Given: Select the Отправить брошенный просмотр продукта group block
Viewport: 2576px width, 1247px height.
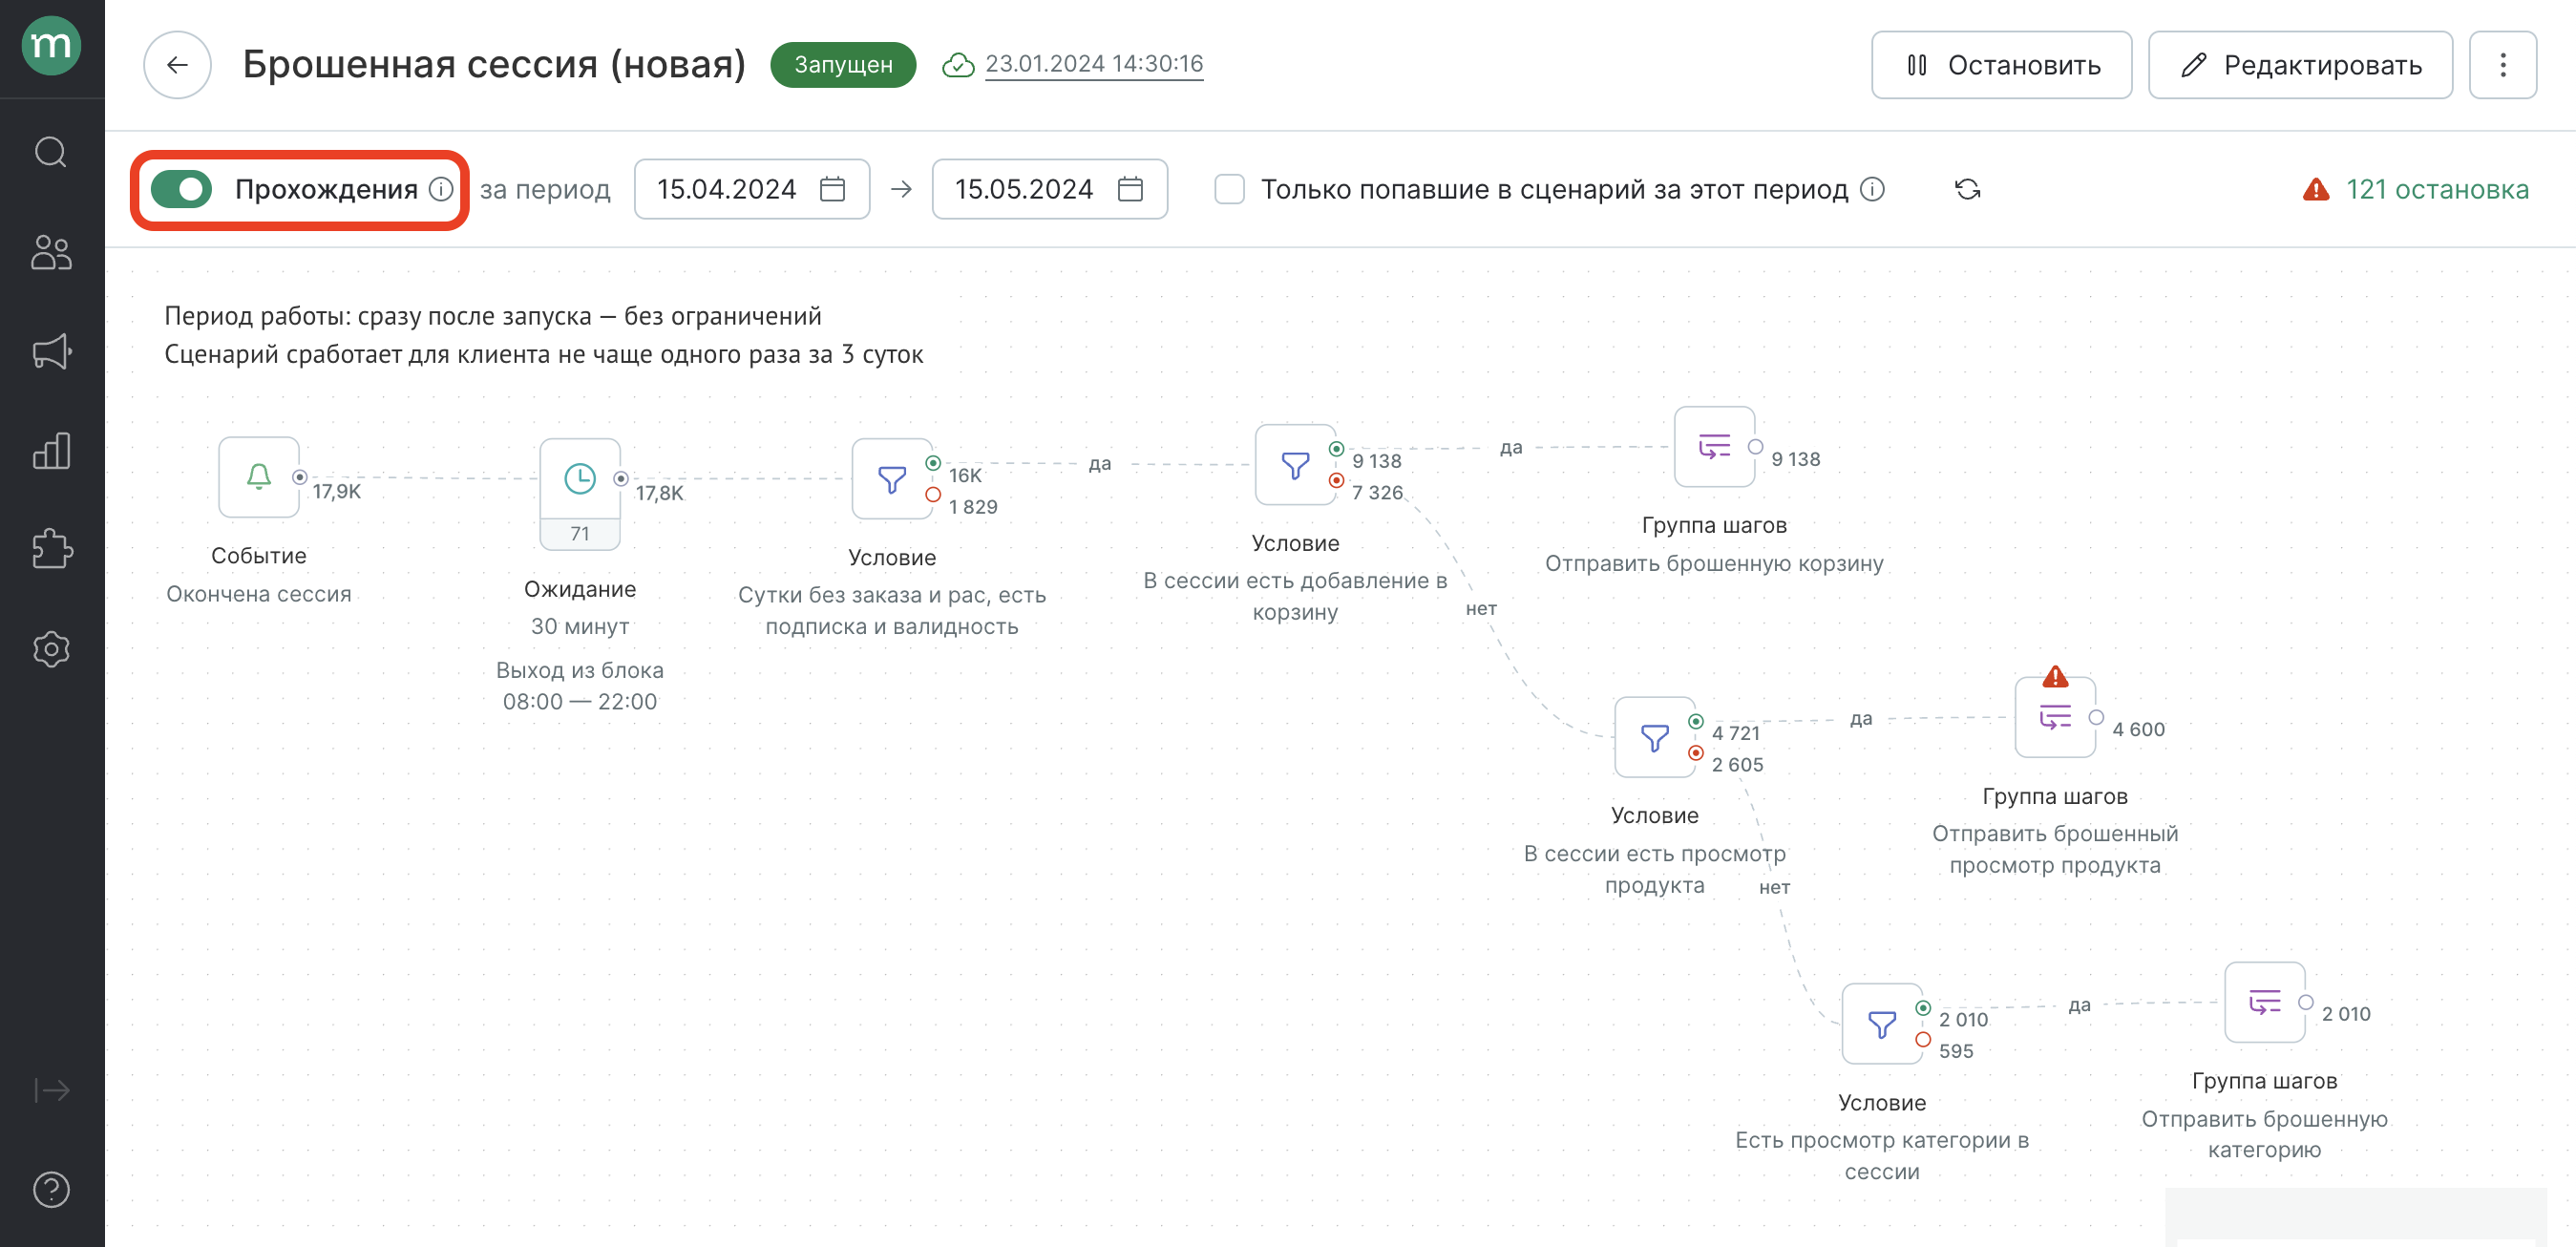Looking at the screenshot, I should pyautogui.click(x=2055, y=718).
